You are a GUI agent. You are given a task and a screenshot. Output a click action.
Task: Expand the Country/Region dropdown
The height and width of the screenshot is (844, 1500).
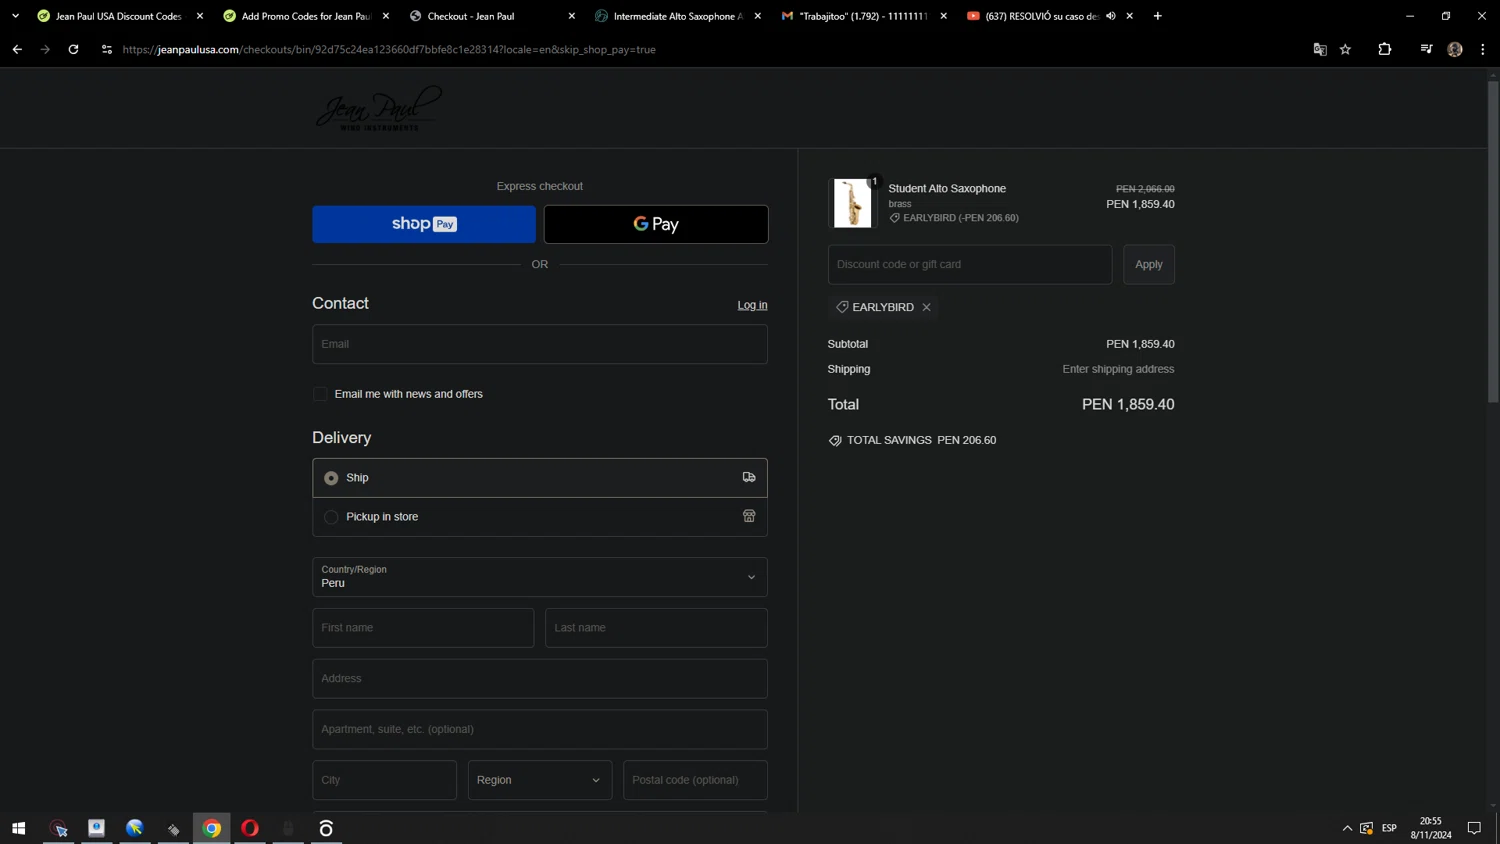tap(540, 577)
